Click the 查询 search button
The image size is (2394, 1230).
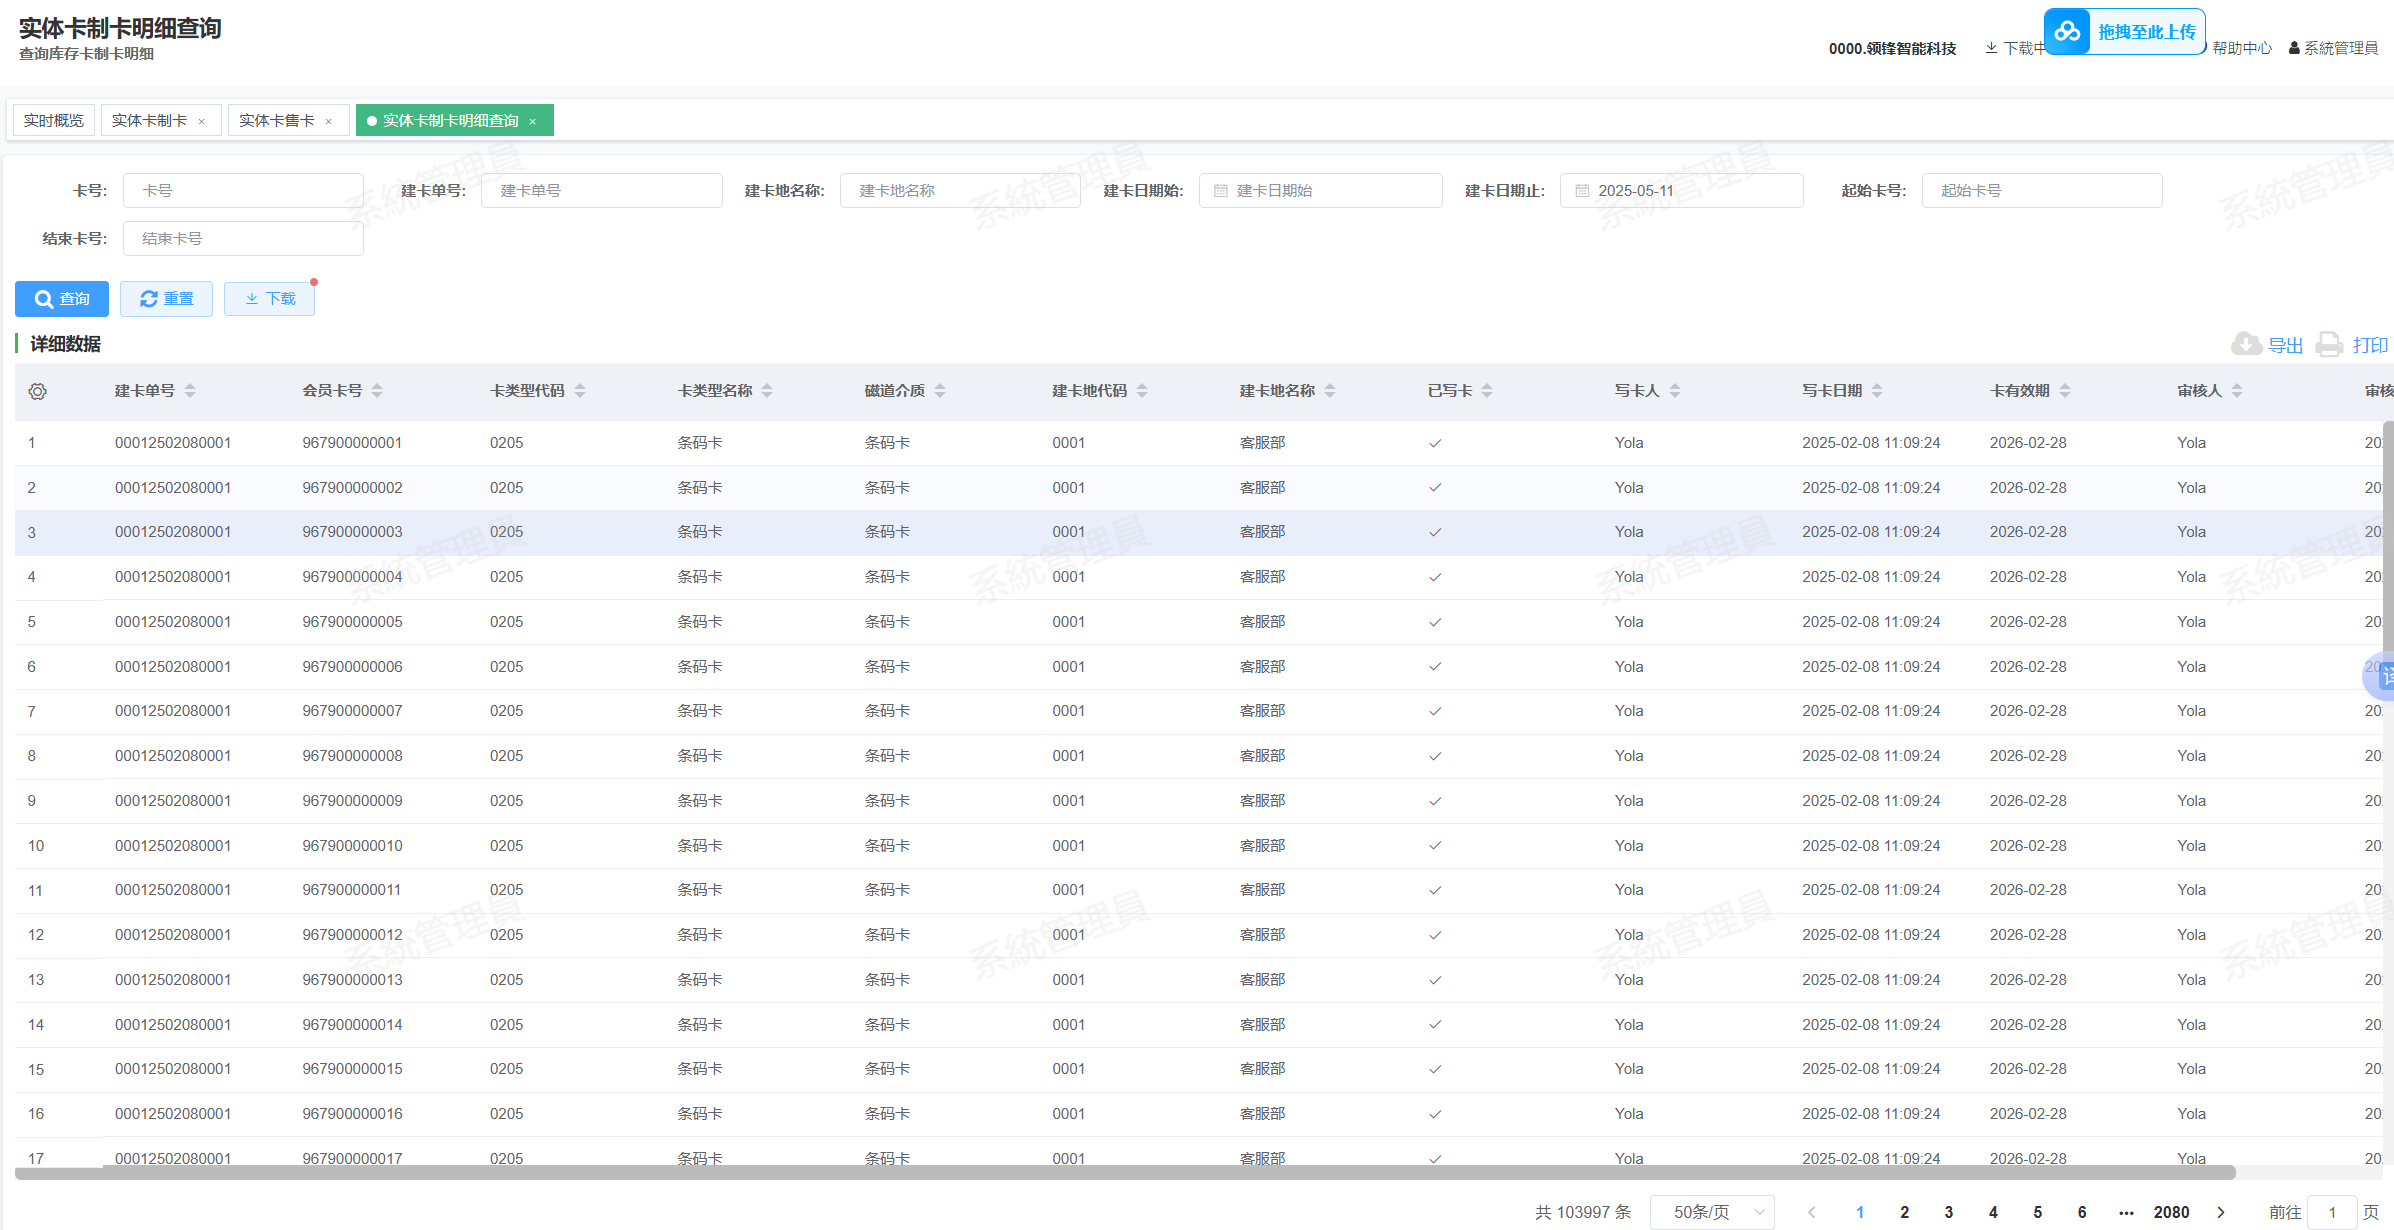[62, 299]
